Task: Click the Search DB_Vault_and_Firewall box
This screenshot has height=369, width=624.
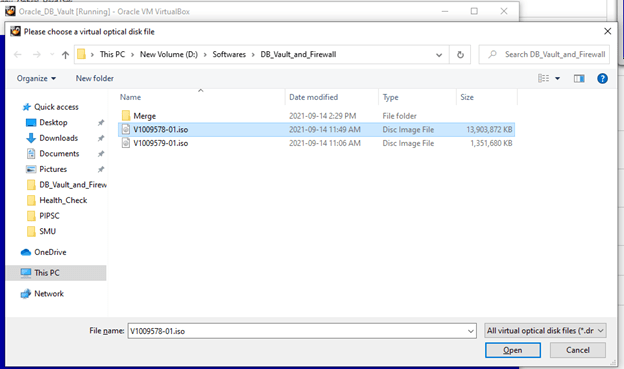Action: point(544,55)
